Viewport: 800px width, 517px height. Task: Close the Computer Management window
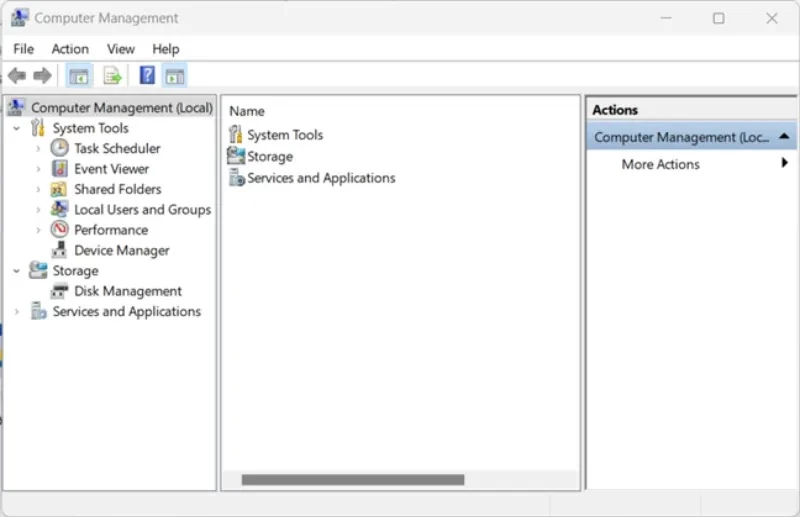click(x=771, y=18)
